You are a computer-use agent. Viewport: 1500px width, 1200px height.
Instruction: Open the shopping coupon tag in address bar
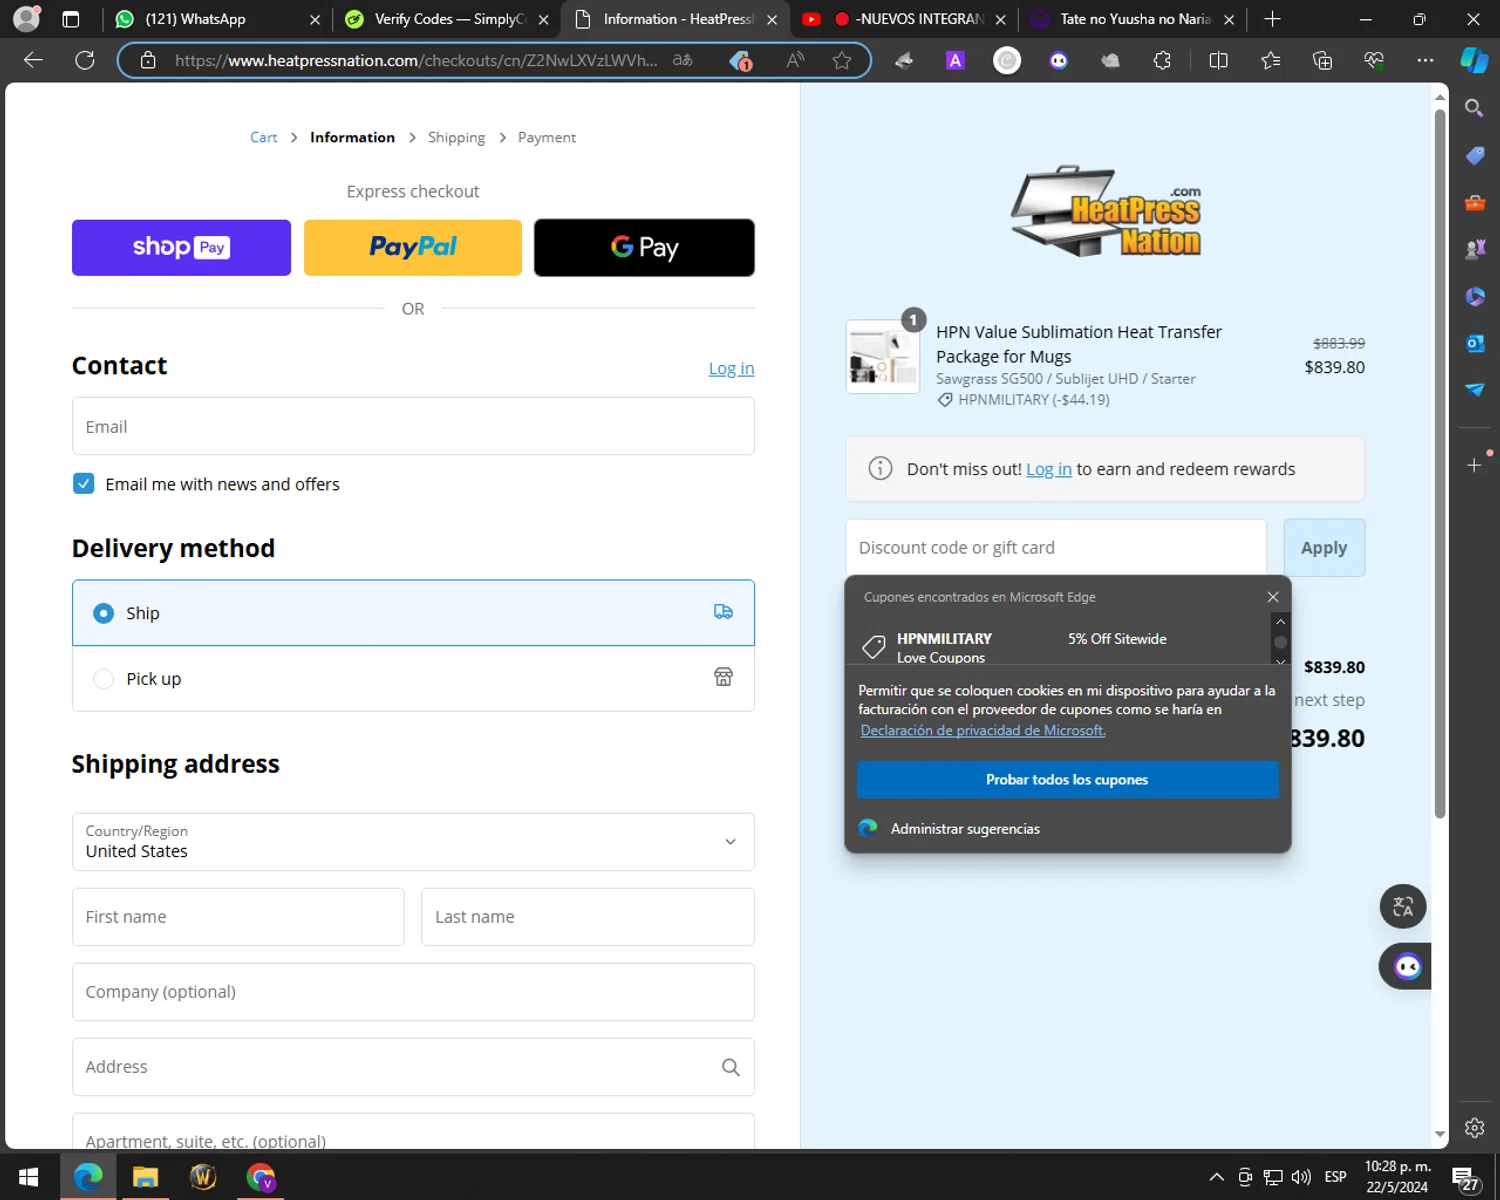coord(741,61)
